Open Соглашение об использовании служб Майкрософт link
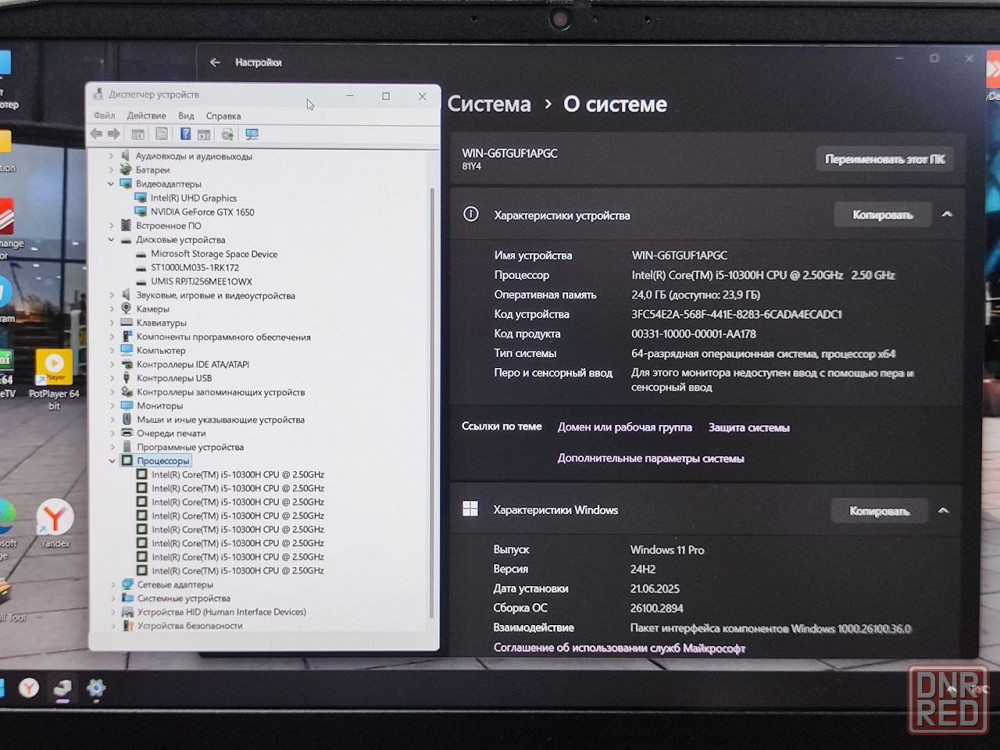Image resolution: width=1000 pixels, height=750 pixels. [619, 648]
